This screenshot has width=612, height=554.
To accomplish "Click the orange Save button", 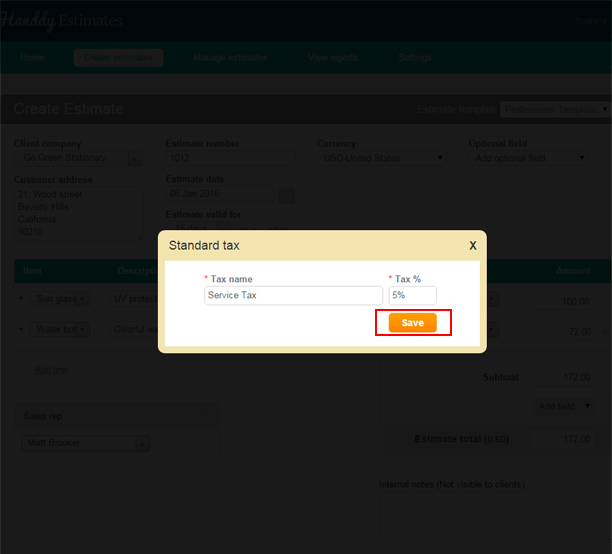I will click(413, 322).
